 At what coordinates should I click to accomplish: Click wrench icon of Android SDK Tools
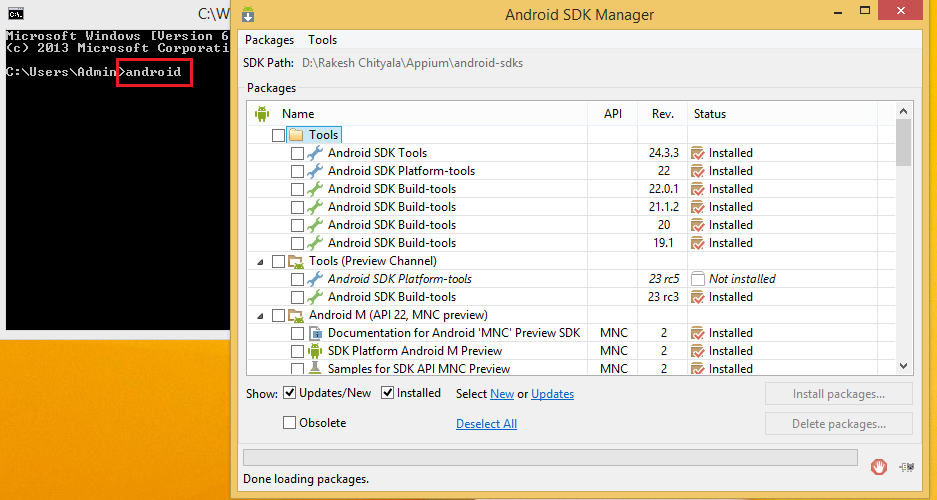click(x=315, y=153)
